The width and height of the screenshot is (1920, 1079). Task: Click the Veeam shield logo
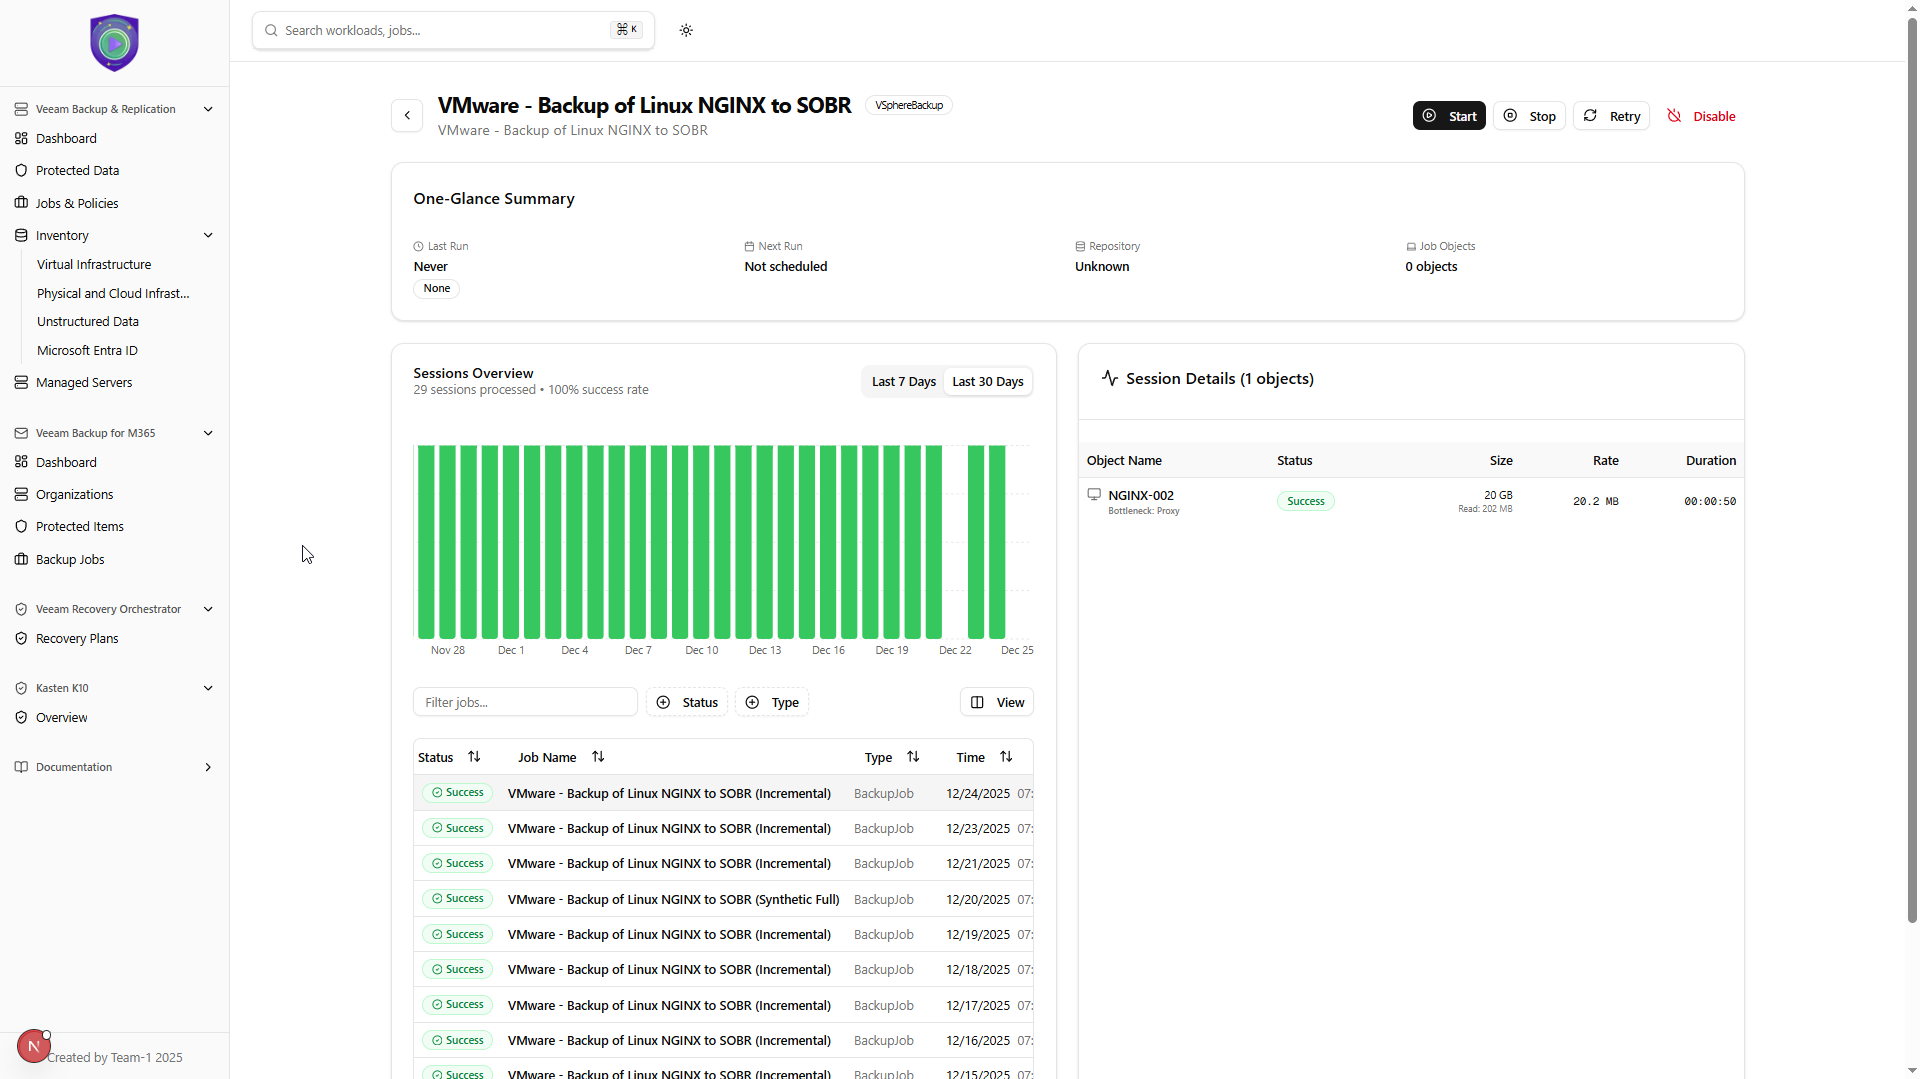(114, 43)
